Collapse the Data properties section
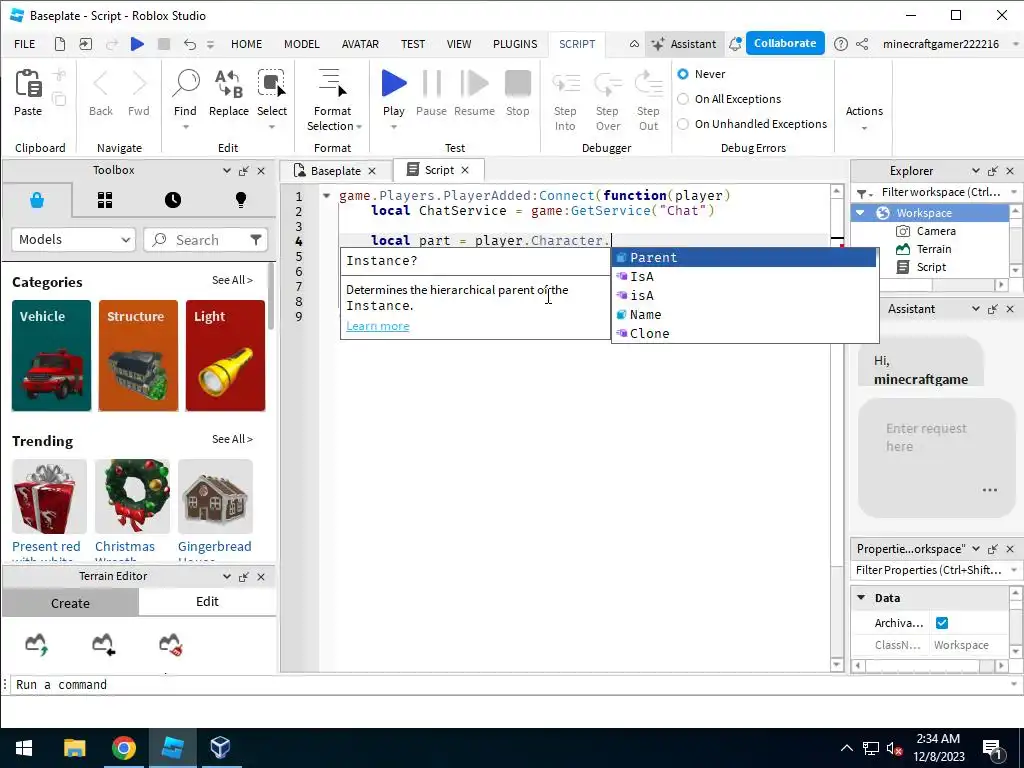The height and width of the screenshot is (768, 1024). 861,598
